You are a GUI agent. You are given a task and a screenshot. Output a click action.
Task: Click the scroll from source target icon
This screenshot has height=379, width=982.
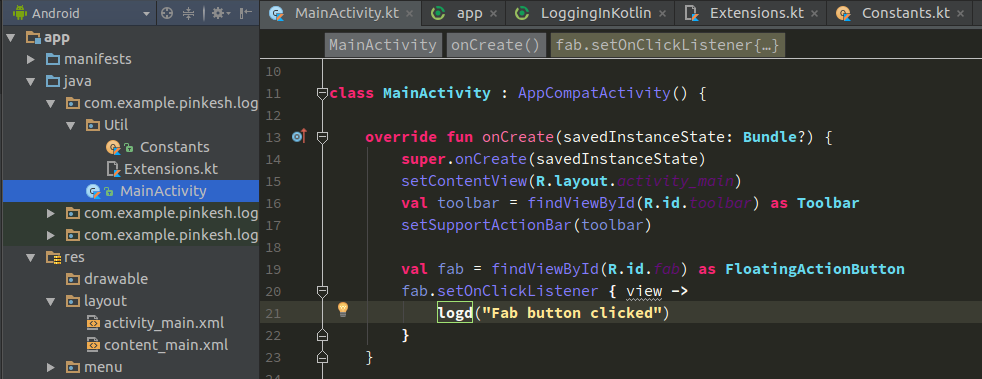167,13
